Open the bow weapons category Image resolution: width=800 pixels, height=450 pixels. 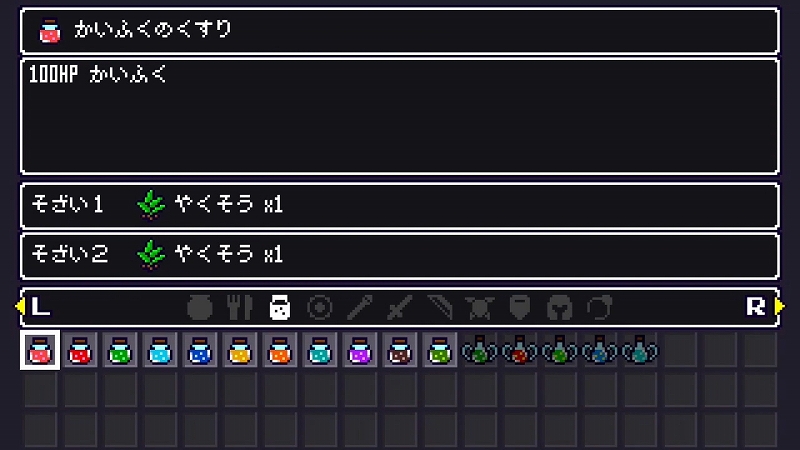[440, 308]
